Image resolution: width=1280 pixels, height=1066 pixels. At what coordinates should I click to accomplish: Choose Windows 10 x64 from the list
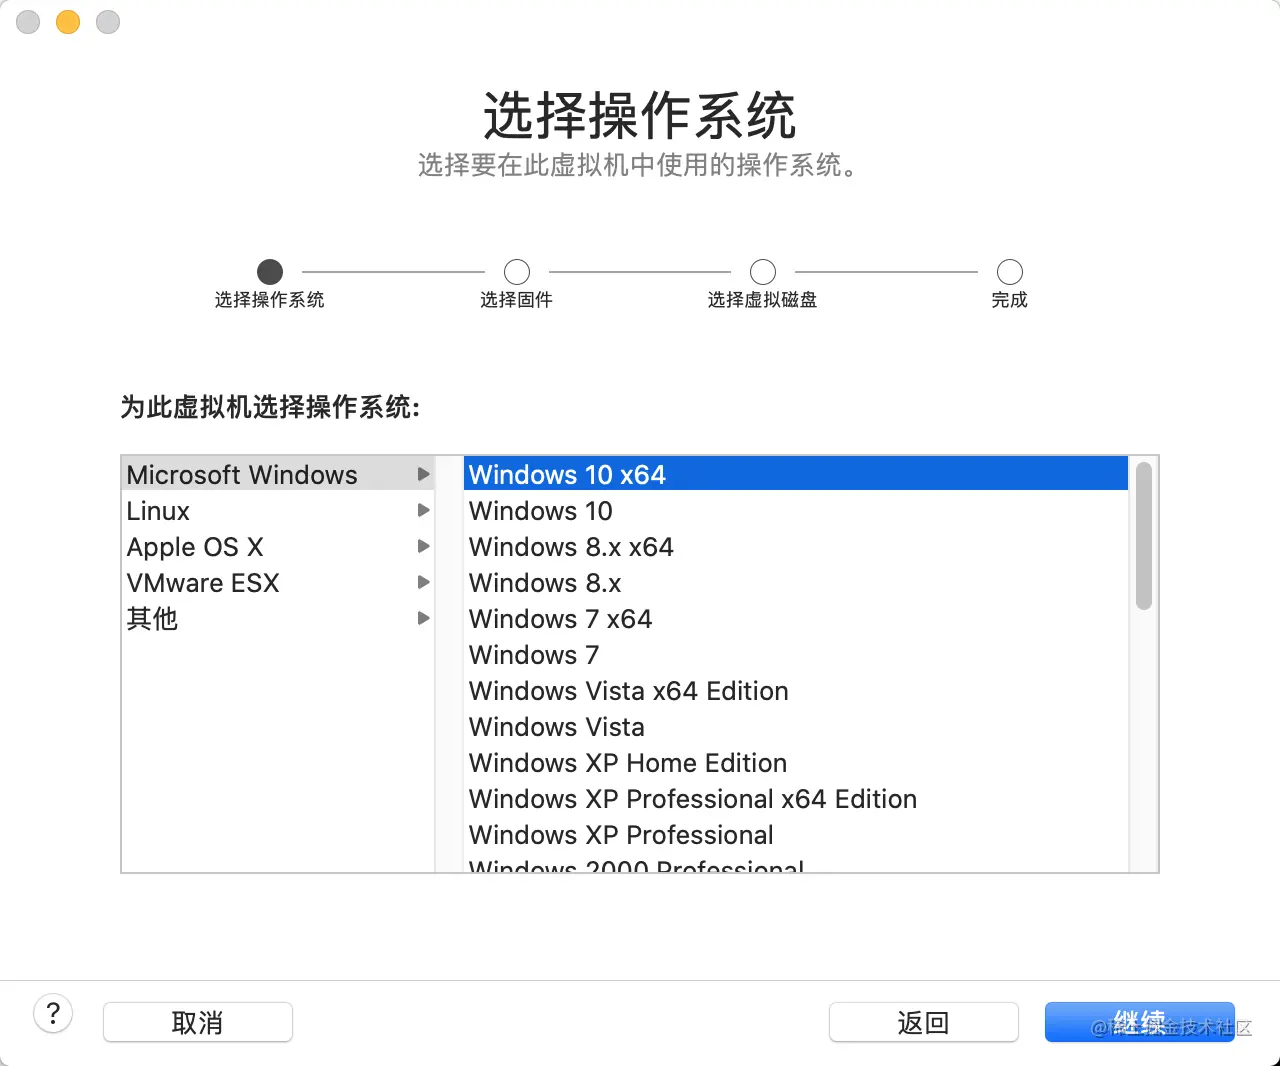(x=796, y=474)
